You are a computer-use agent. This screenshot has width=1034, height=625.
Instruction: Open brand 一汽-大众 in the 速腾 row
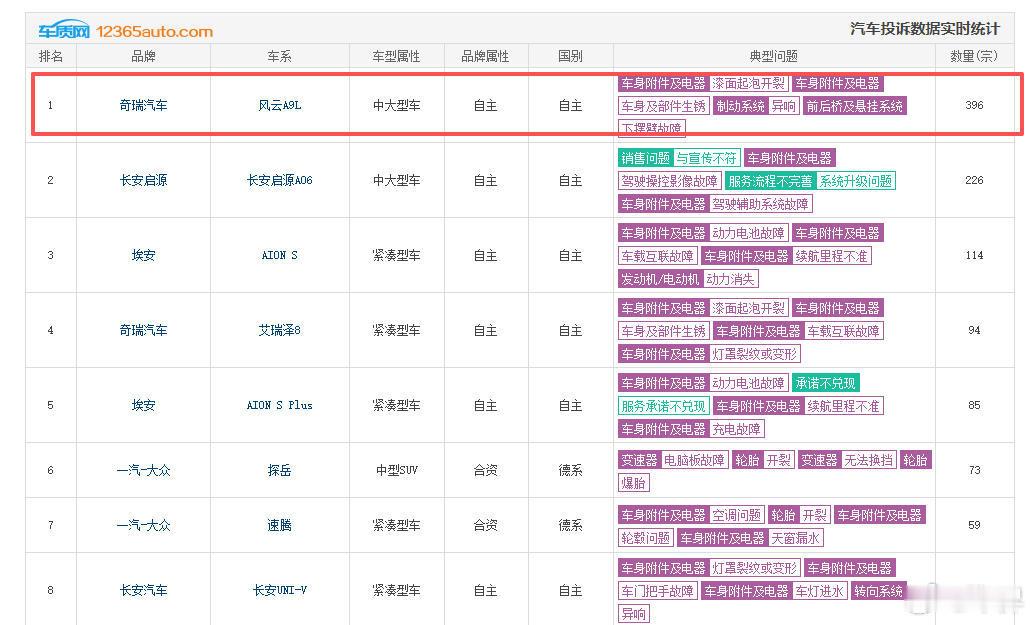[x=143, y=525]
